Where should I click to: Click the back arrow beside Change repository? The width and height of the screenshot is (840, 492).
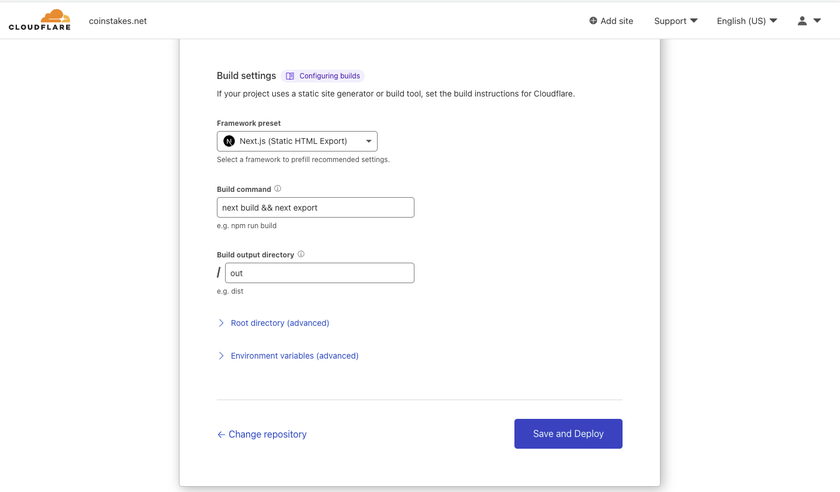tap(221, 435)
